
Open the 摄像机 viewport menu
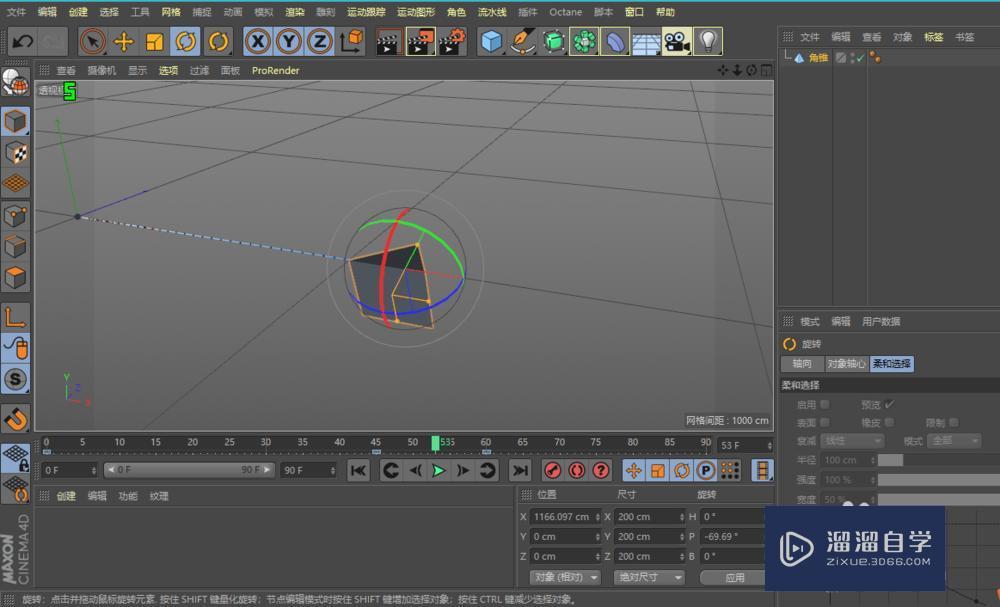[x=101, y=70]
